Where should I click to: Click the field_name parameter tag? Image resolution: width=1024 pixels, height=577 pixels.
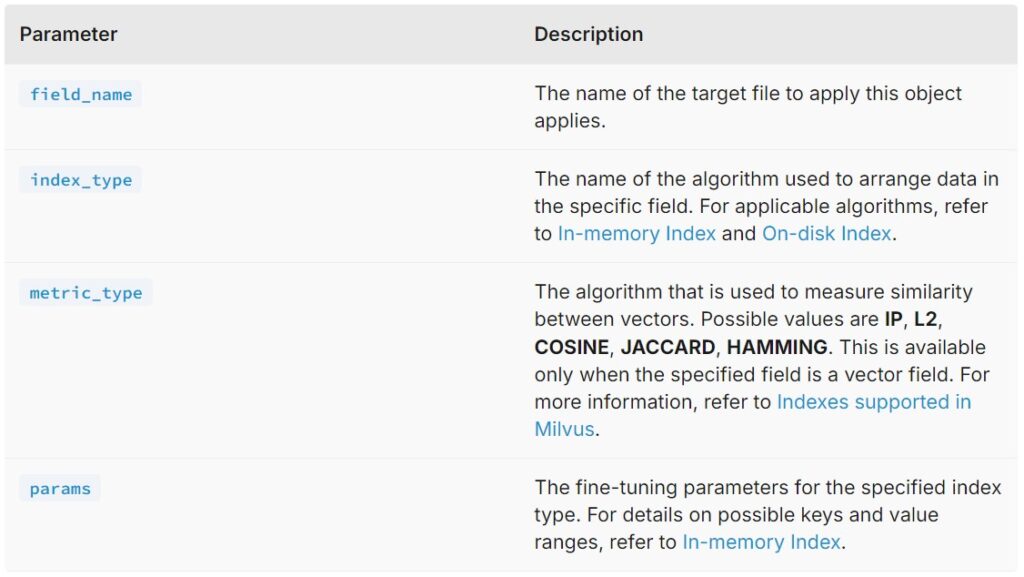pos(81,95)
